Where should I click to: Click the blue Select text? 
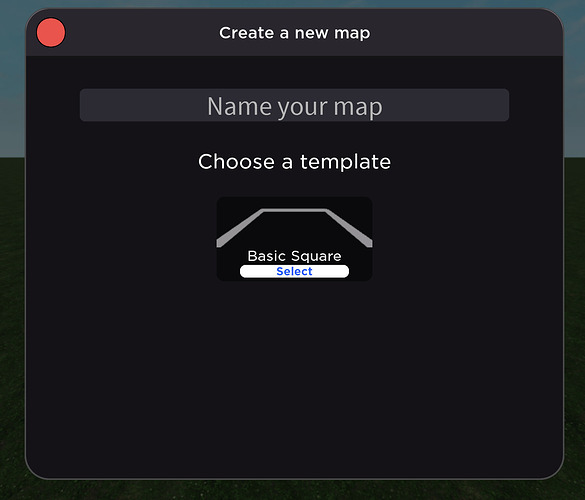pyautogui.click(x=294, y=271)
